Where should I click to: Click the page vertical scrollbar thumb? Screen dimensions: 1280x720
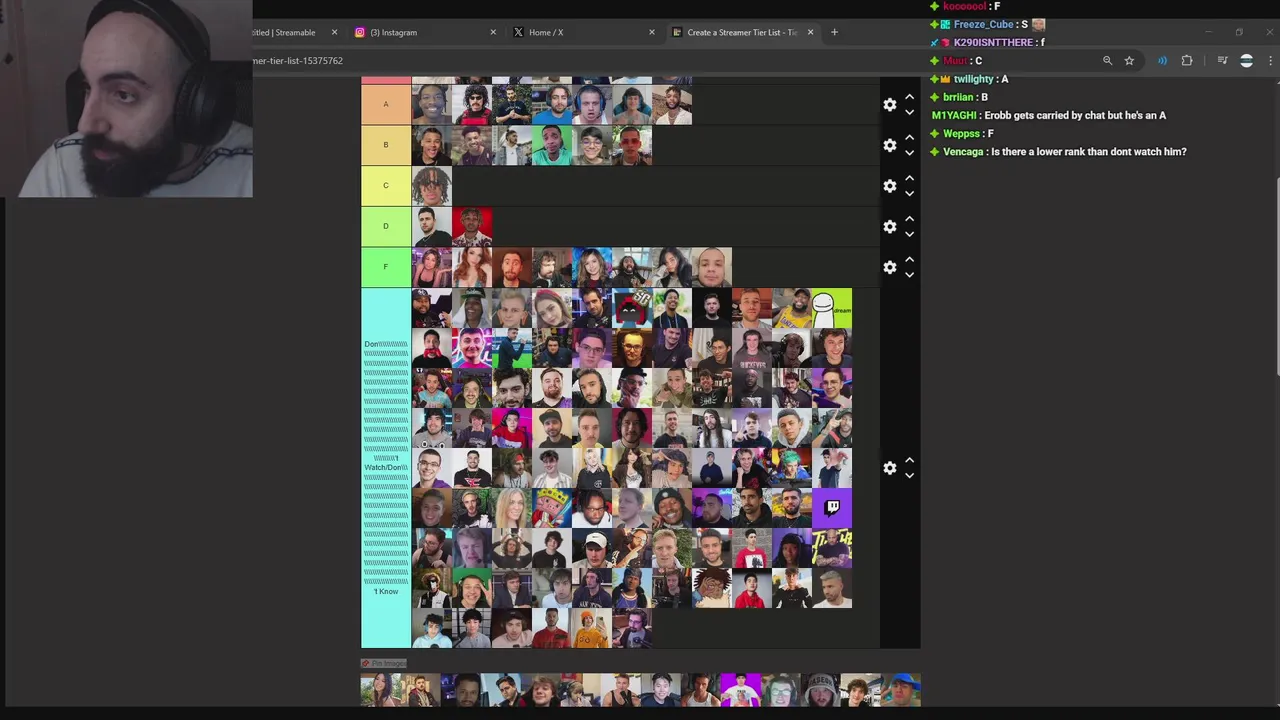1277,277
